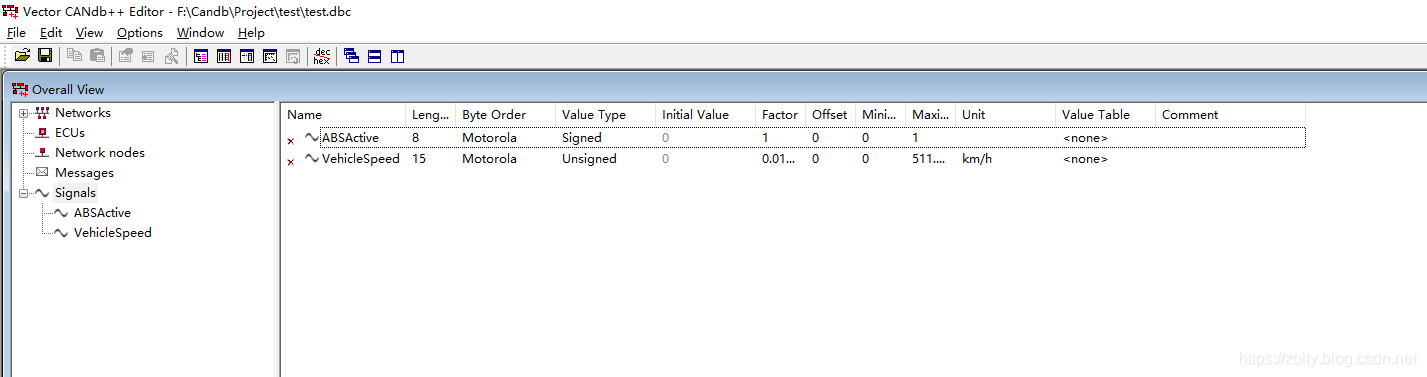Open the Window menu
Image resolution: width=1427 pixels, height=377 pixels.
(201, 33)
